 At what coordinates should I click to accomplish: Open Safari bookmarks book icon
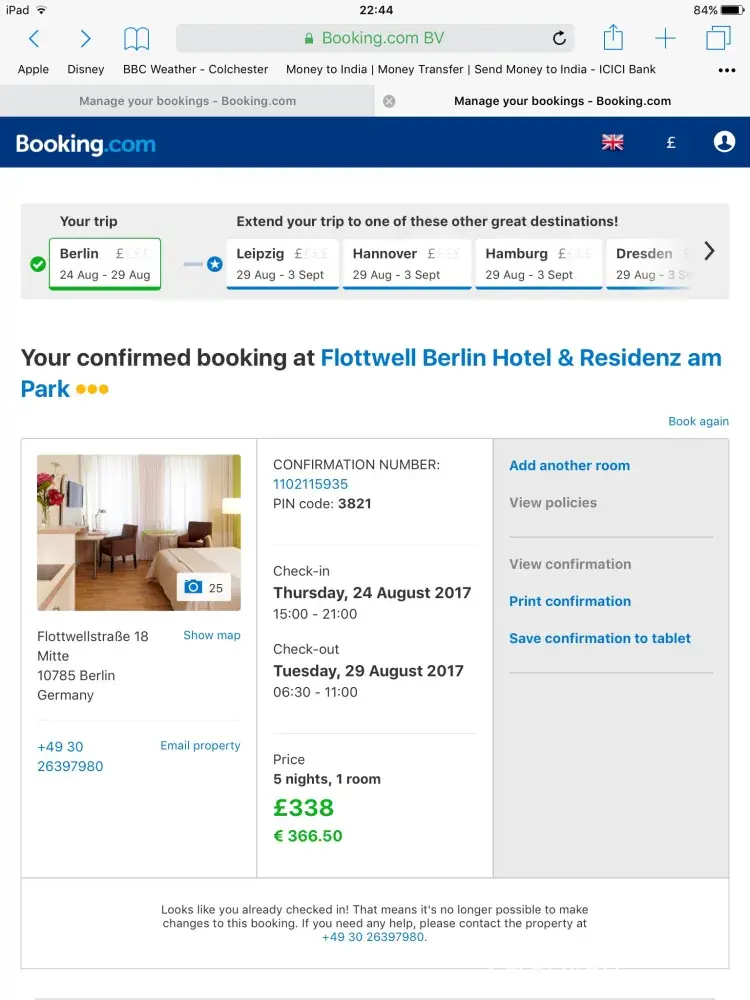(x=136, y=39)
